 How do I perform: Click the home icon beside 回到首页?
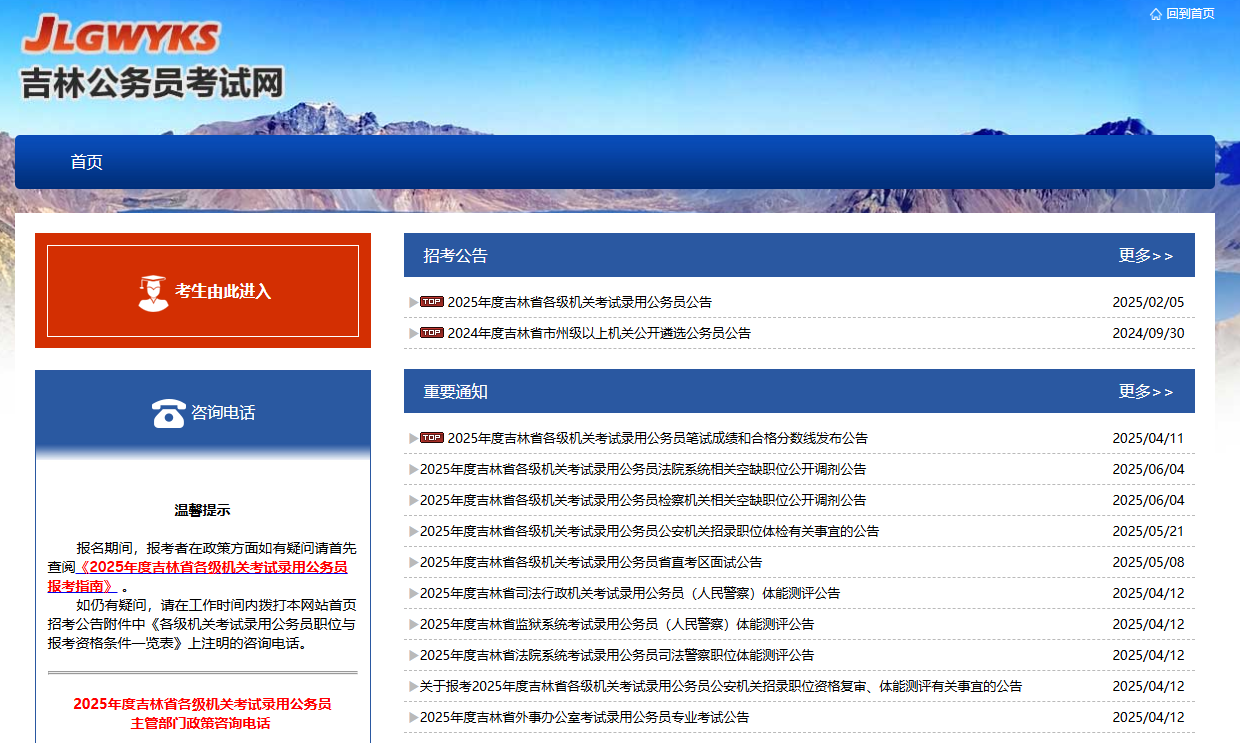pyautogui.click(x=1156, y=14)
